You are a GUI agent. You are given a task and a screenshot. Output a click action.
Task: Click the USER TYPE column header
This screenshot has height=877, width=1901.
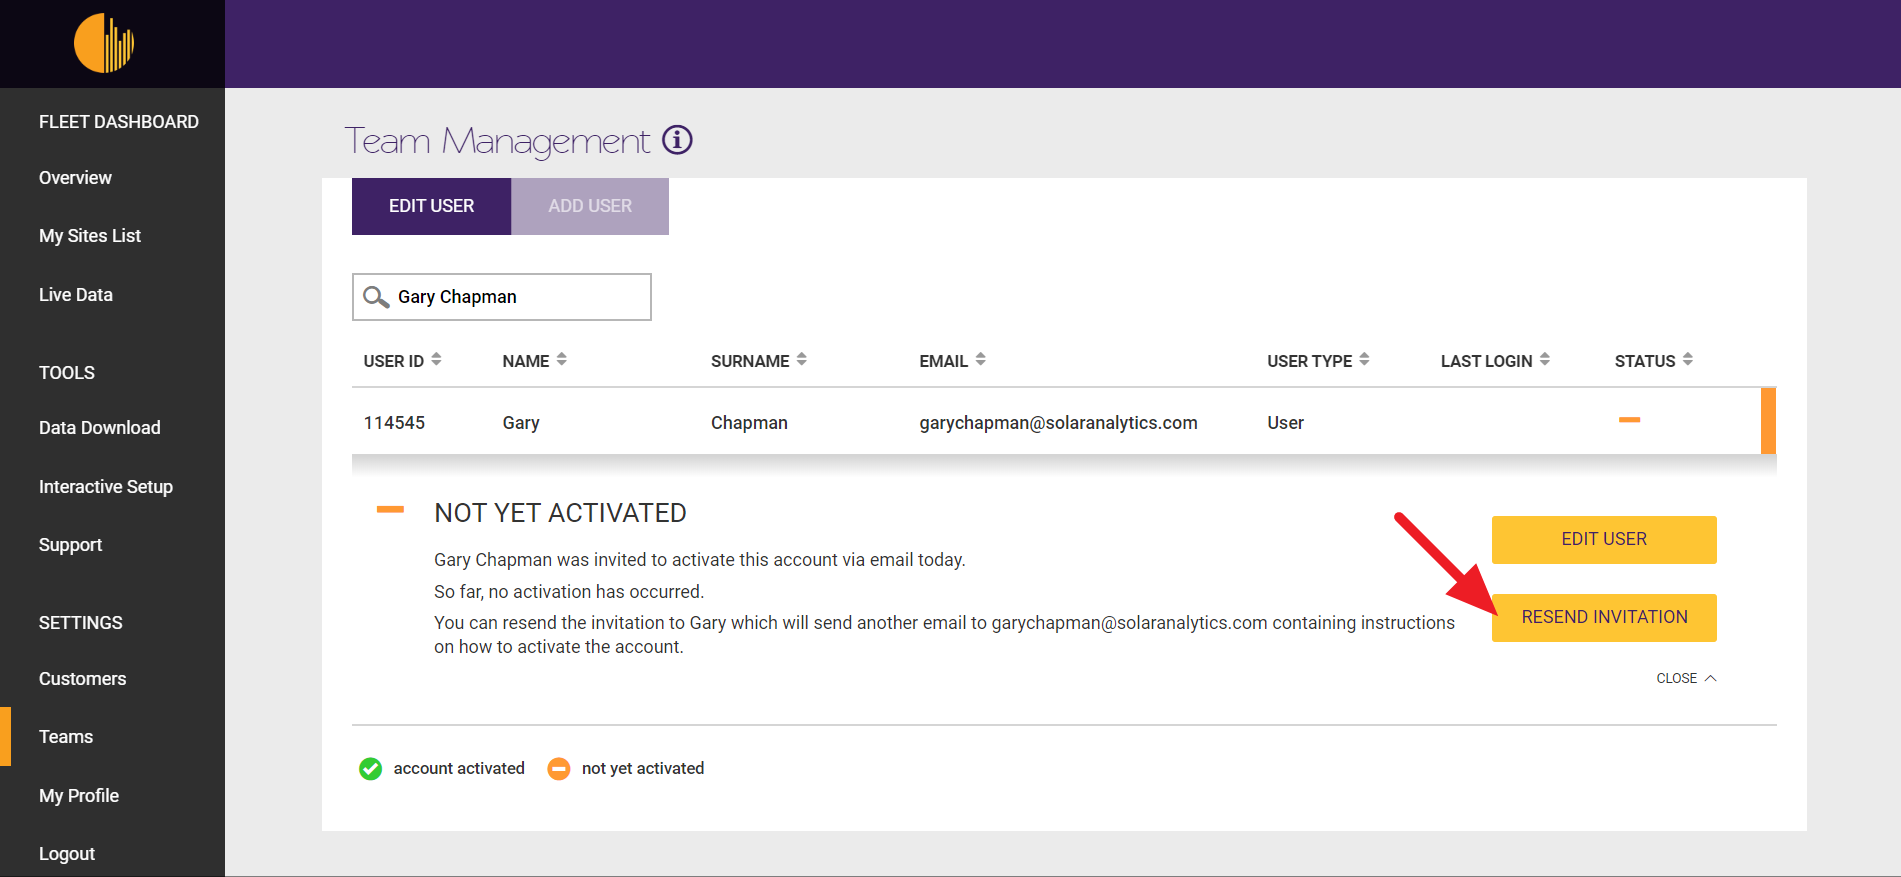click(x=1310, y=361)
